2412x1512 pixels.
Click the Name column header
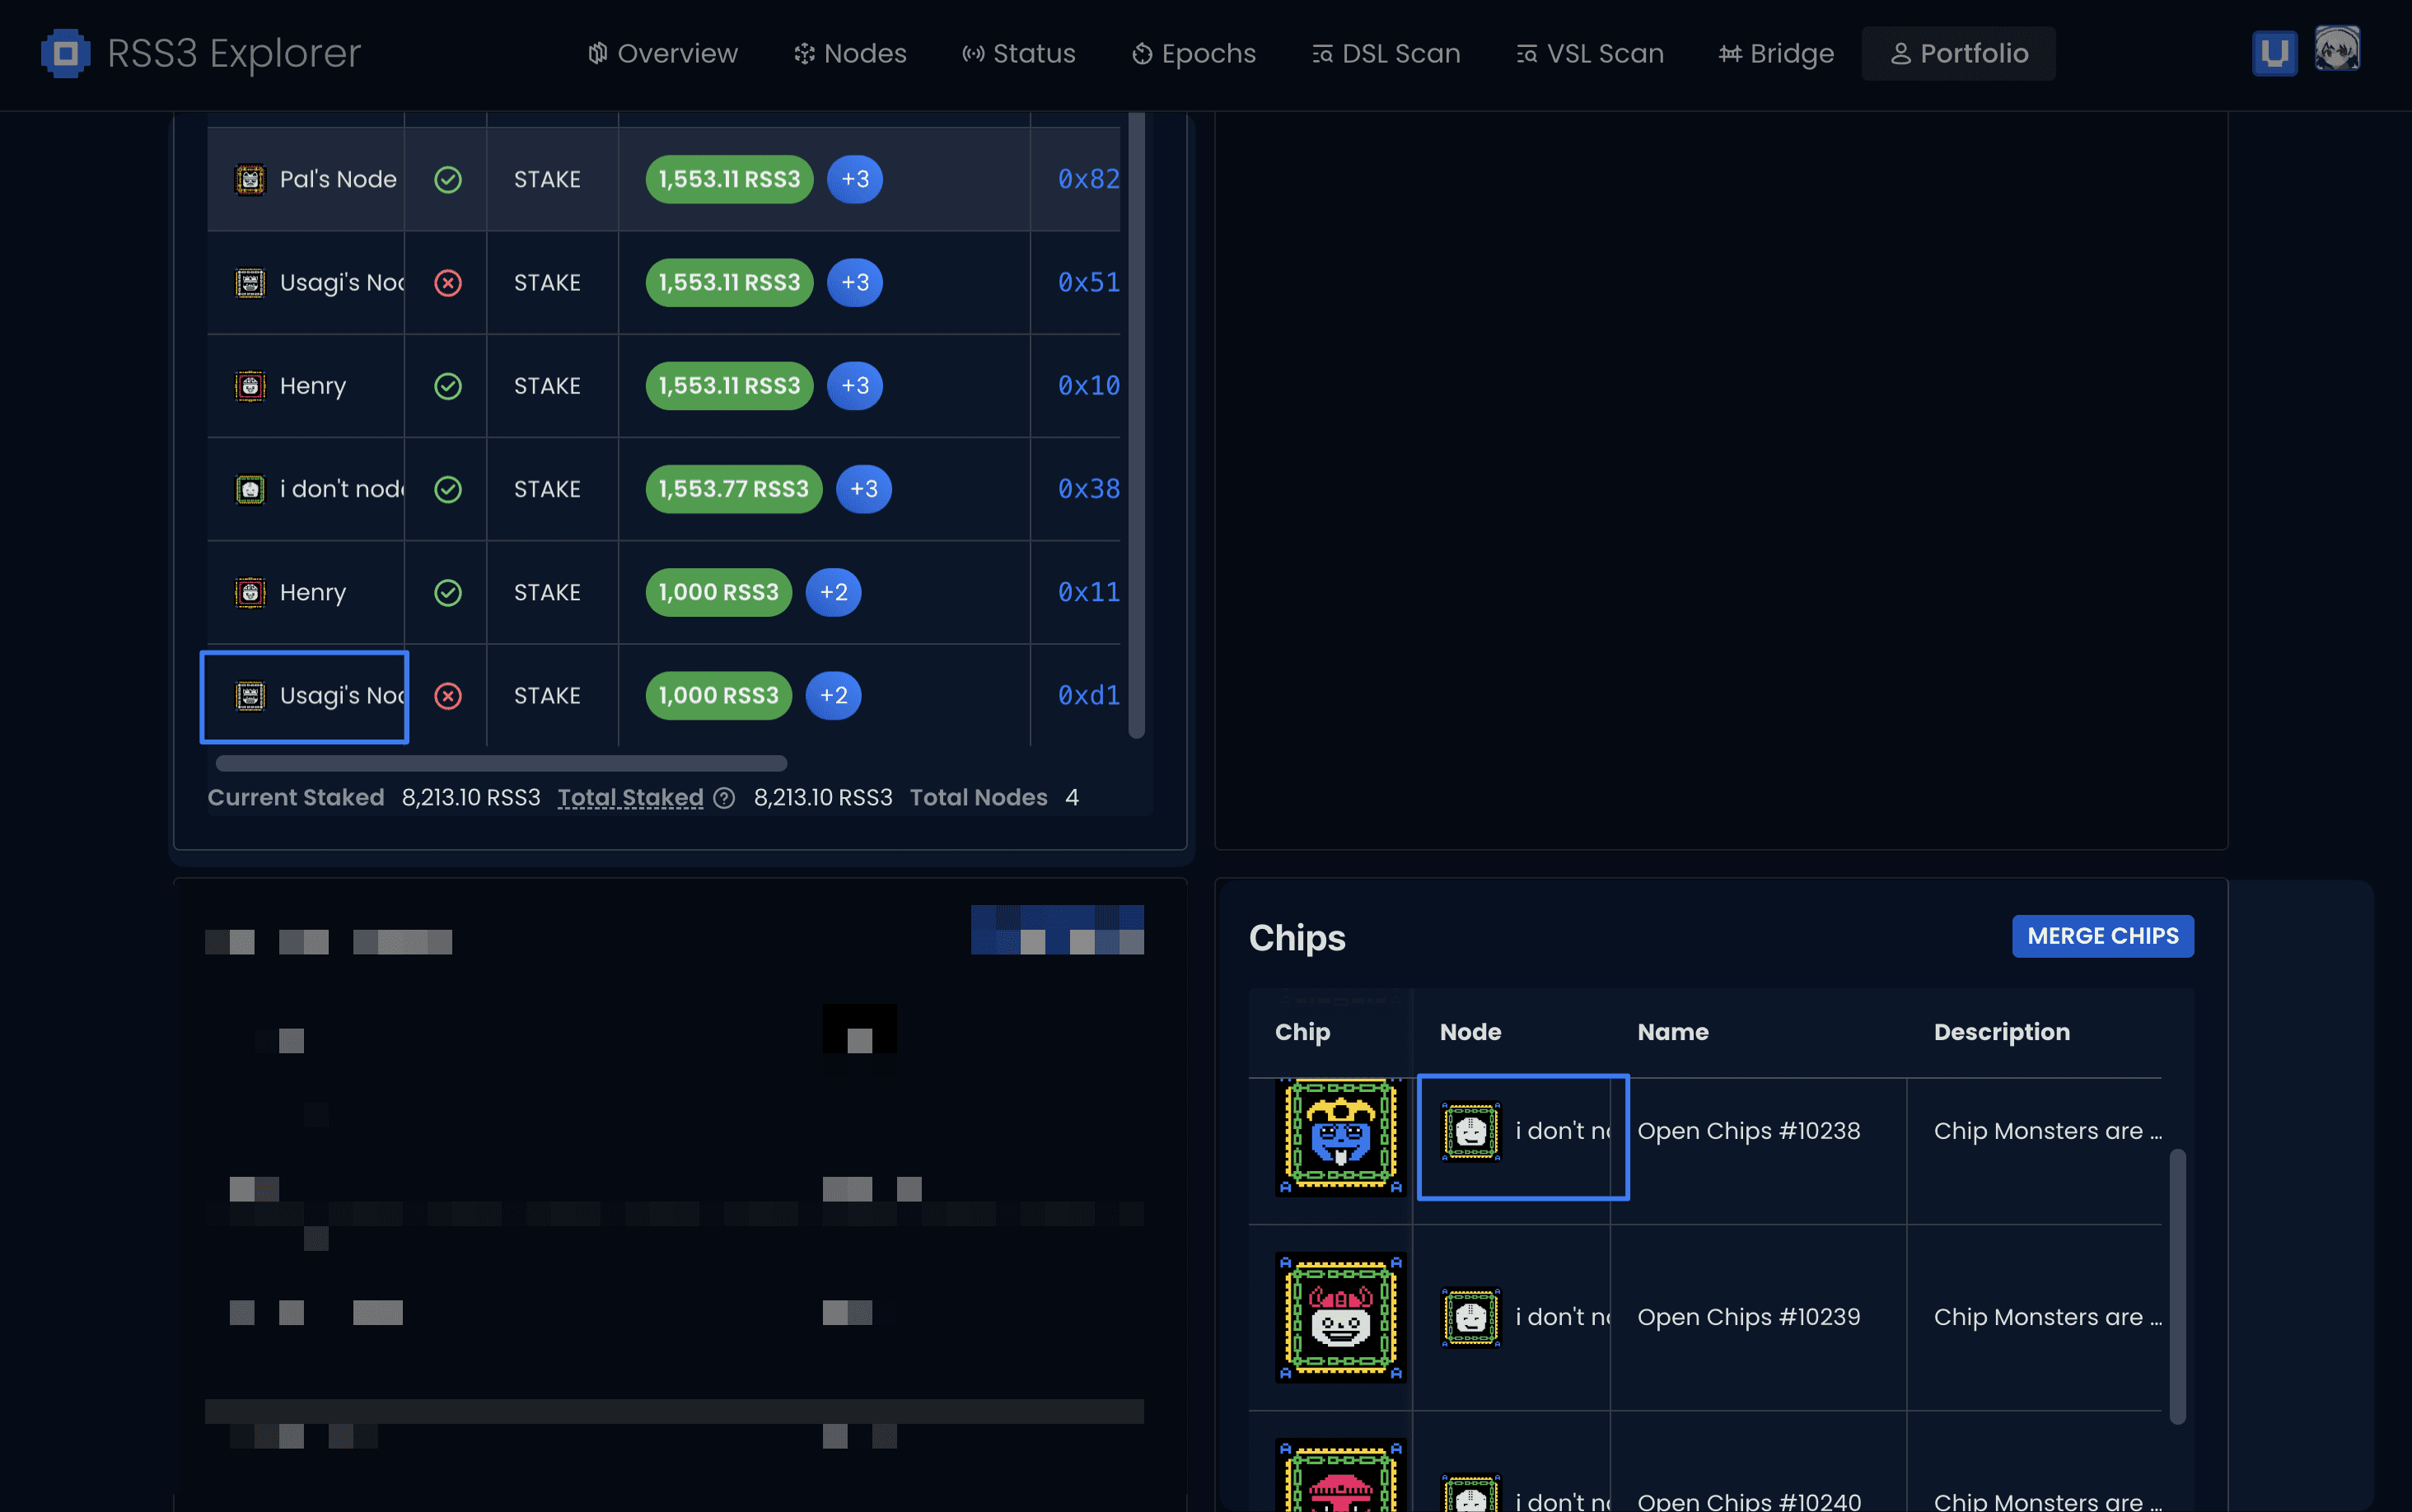tap(1672, 1032)
